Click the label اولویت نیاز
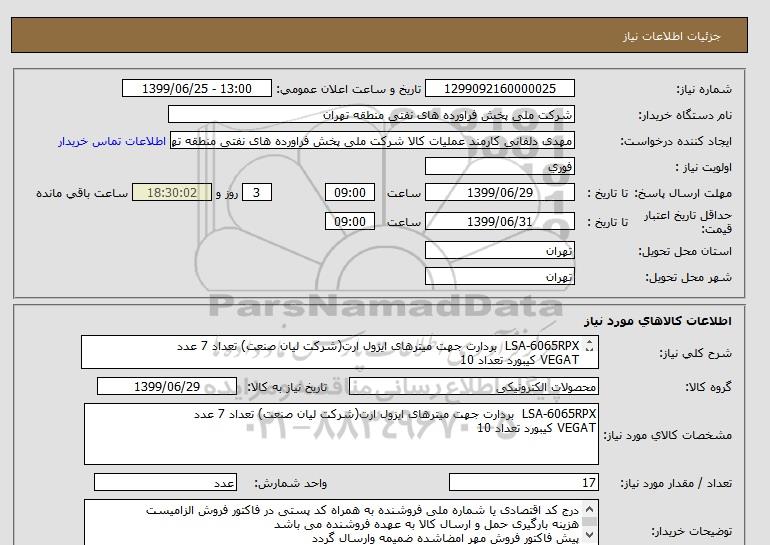The height and width of the screenshot is (545, 770). [x=704, y=167]
